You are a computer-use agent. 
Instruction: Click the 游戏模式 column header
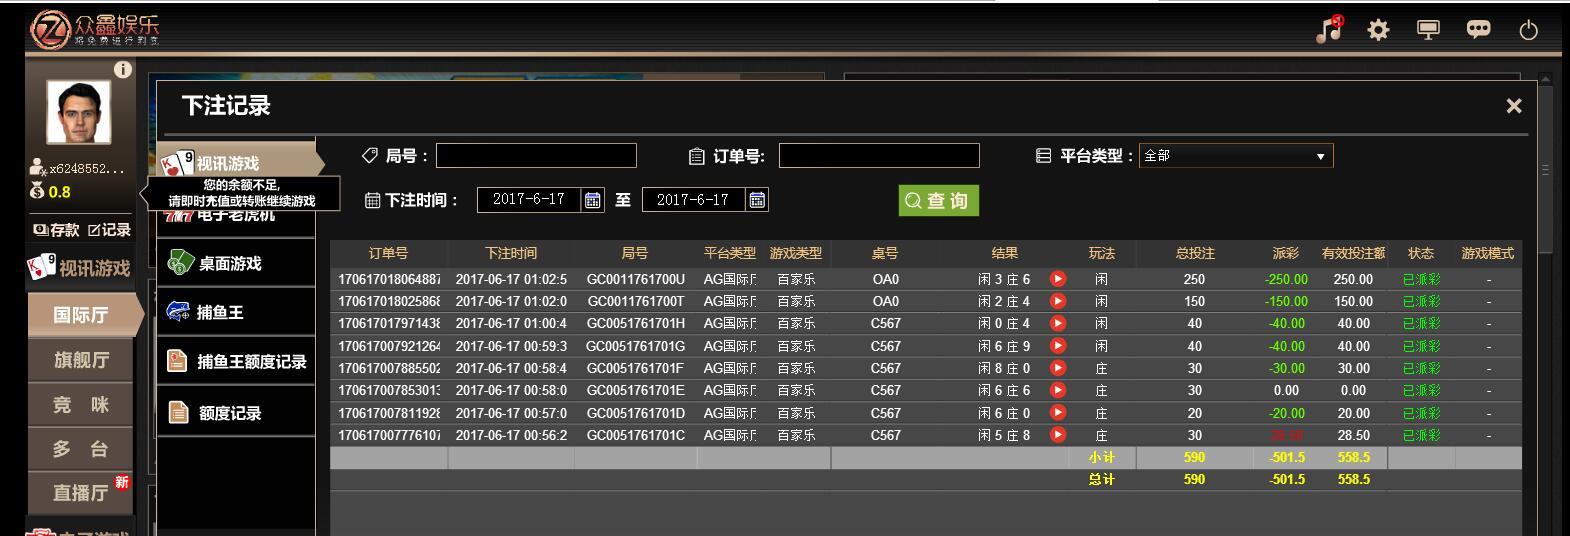pyautogui.click(x=1488, y=254)
